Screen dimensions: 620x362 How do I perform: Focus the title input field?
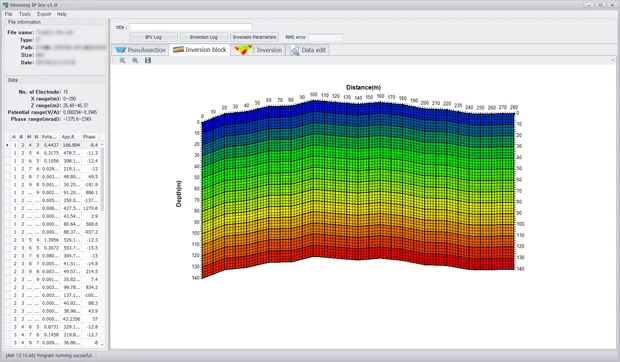[x=191, y=27]
